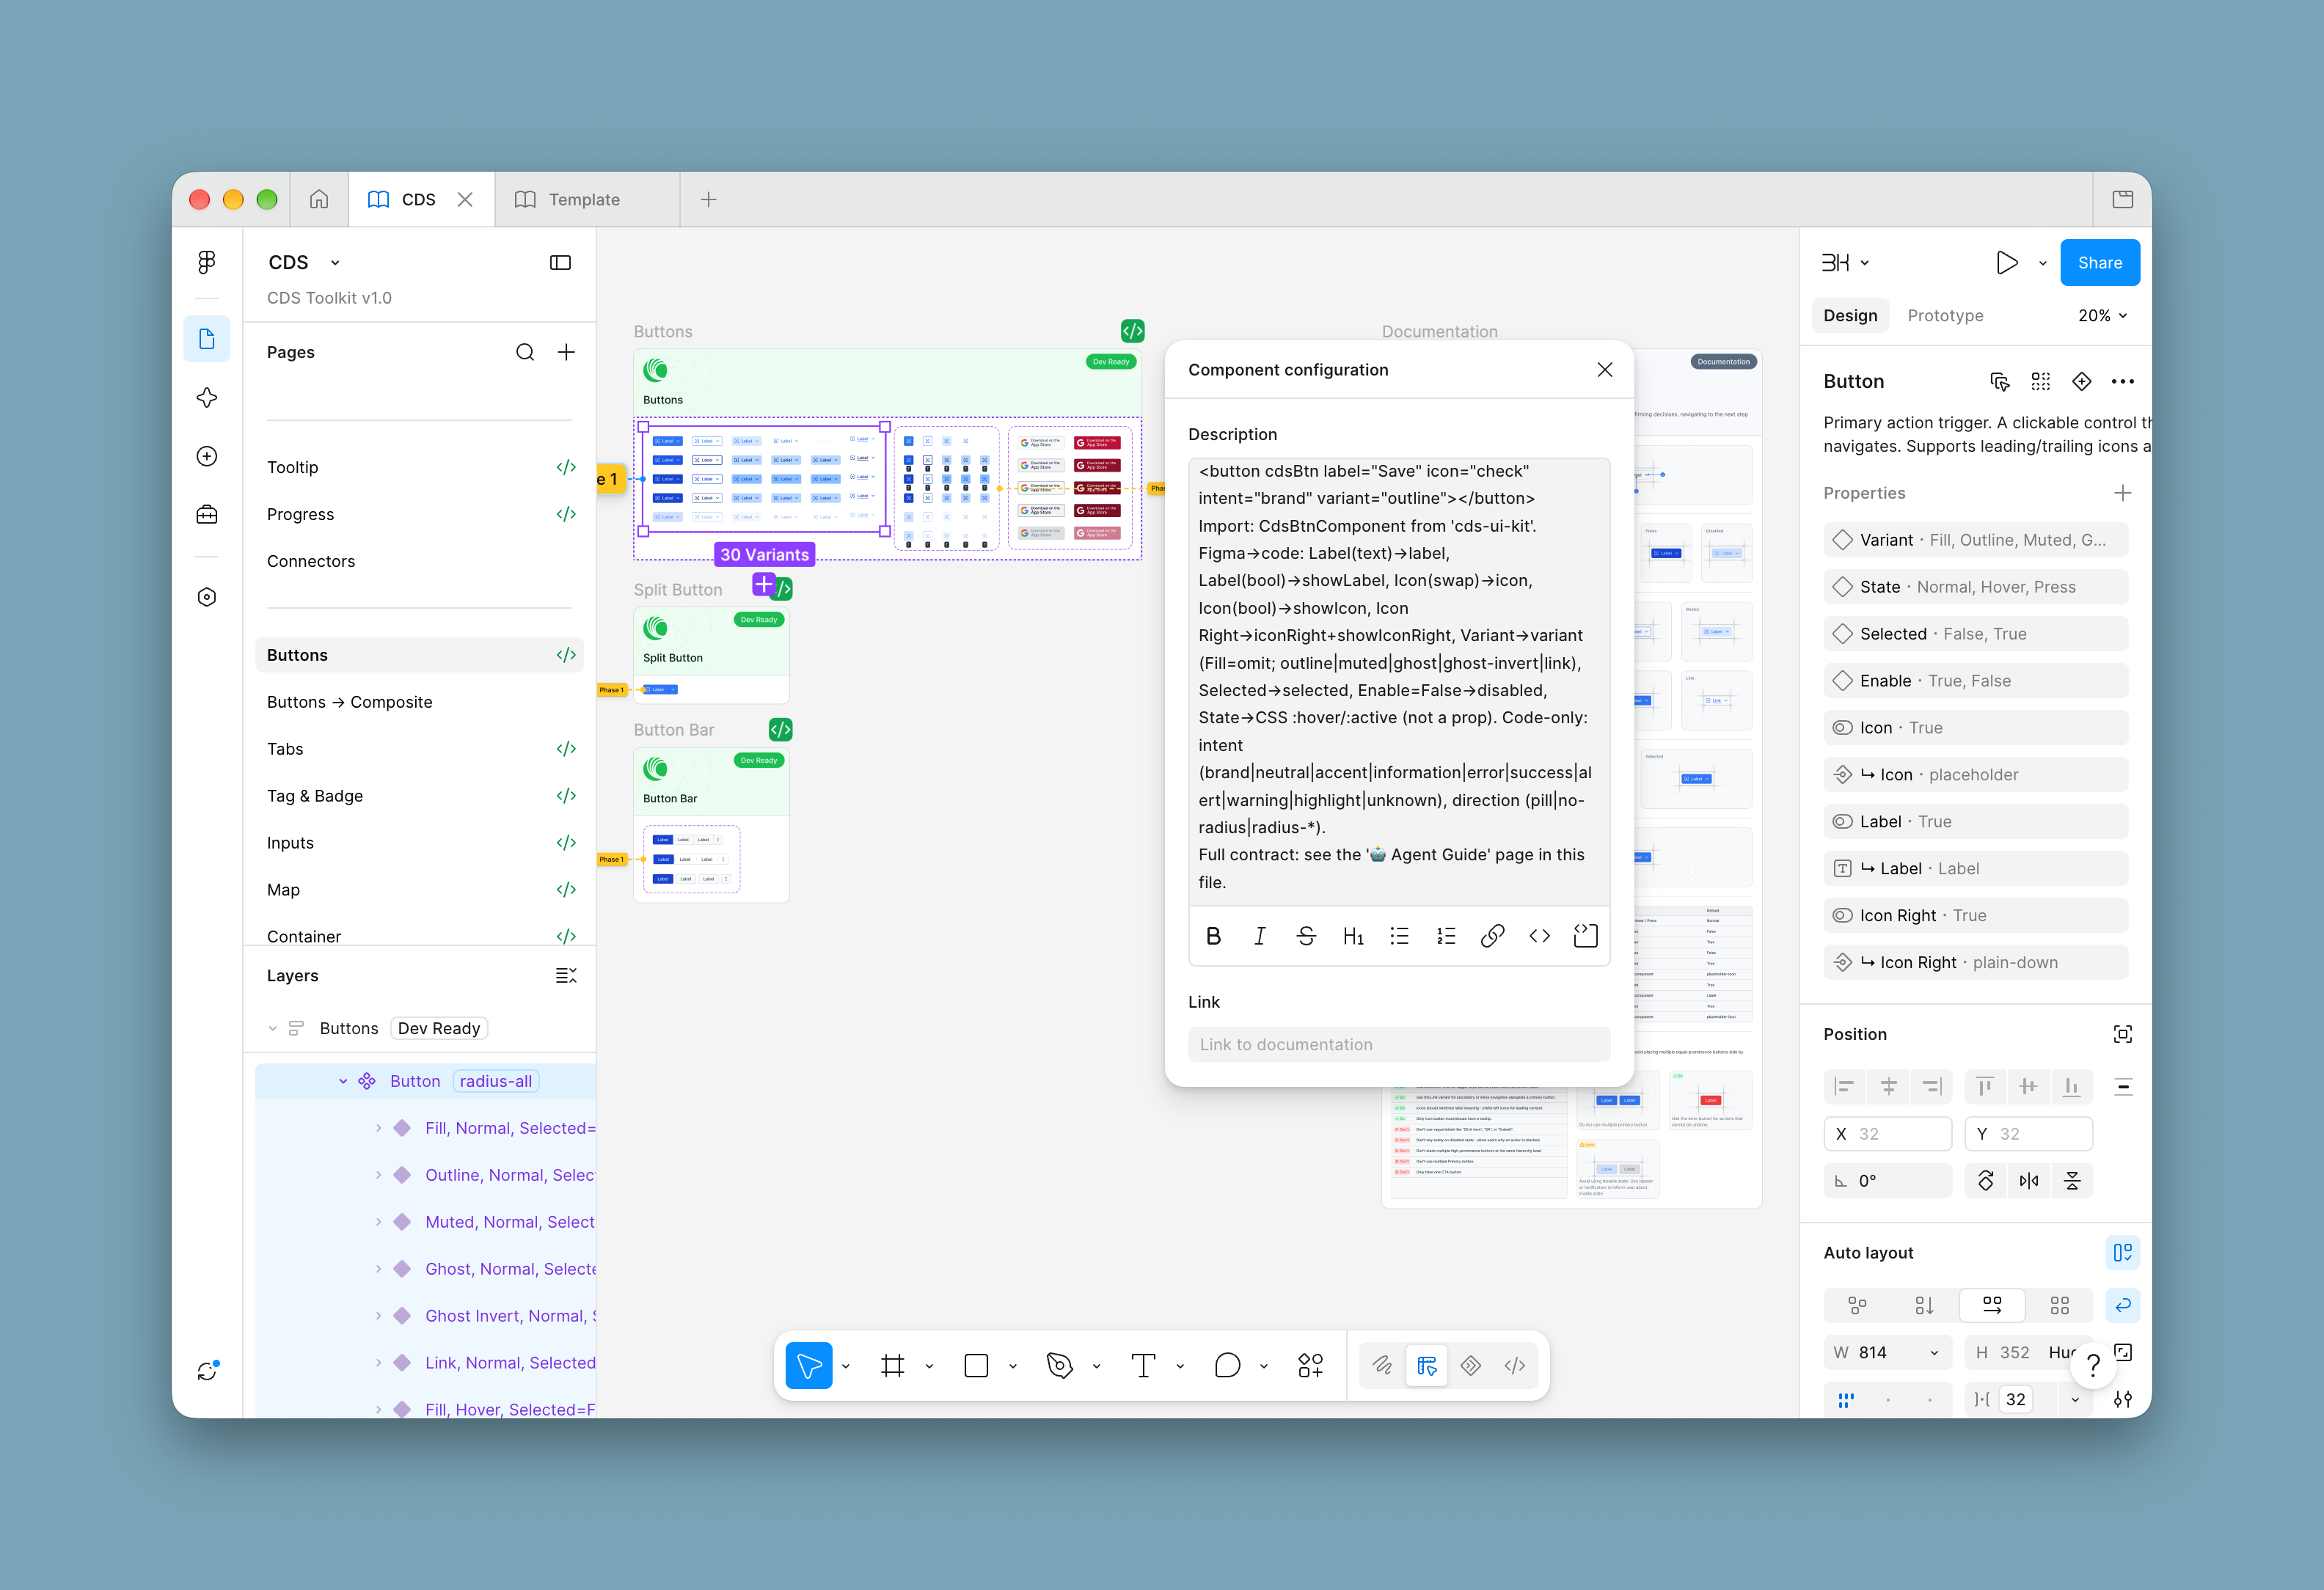Select the Pen tool
2324x1590 pixels.
pyautogui.click(x=1060, y=1365)
